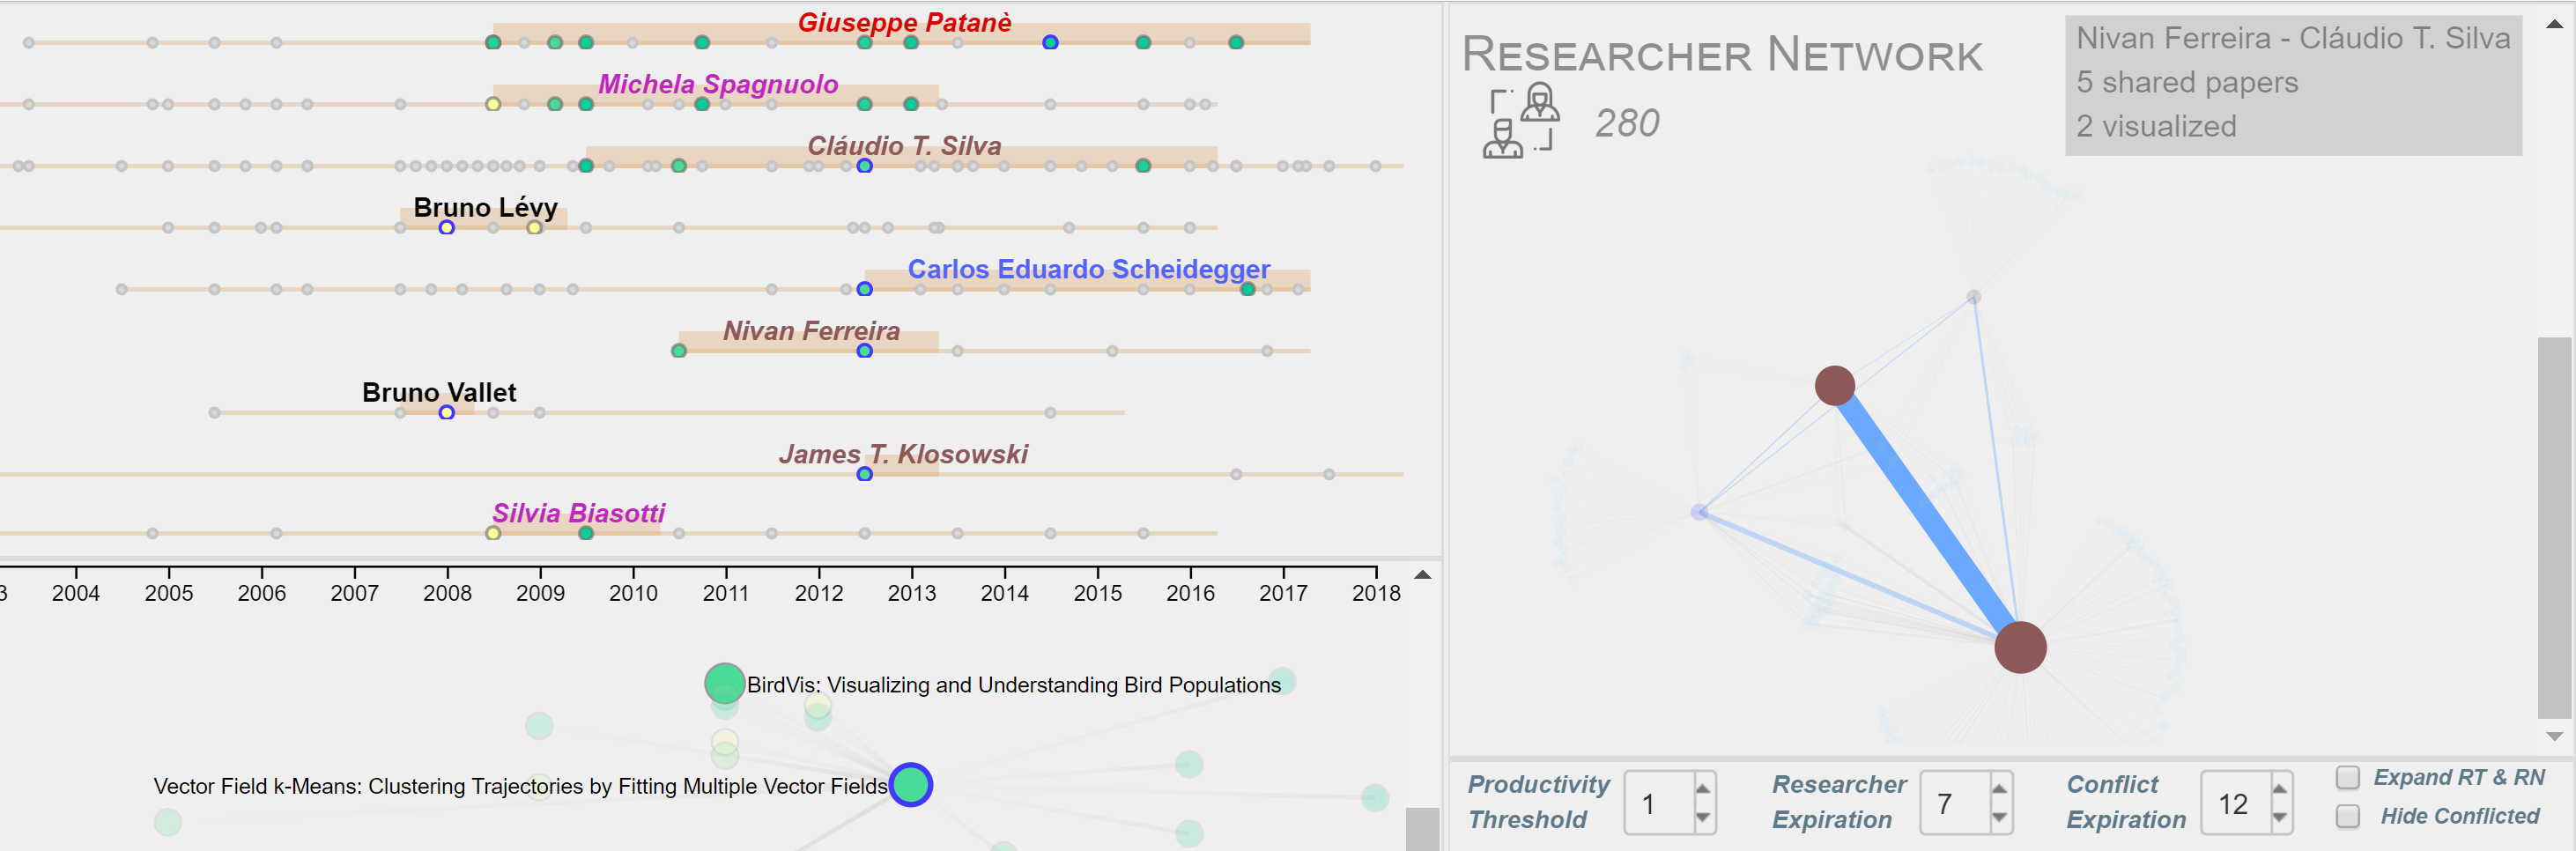
Task: Click the Nivan Ferreira name label
Action: click(810, 331)
